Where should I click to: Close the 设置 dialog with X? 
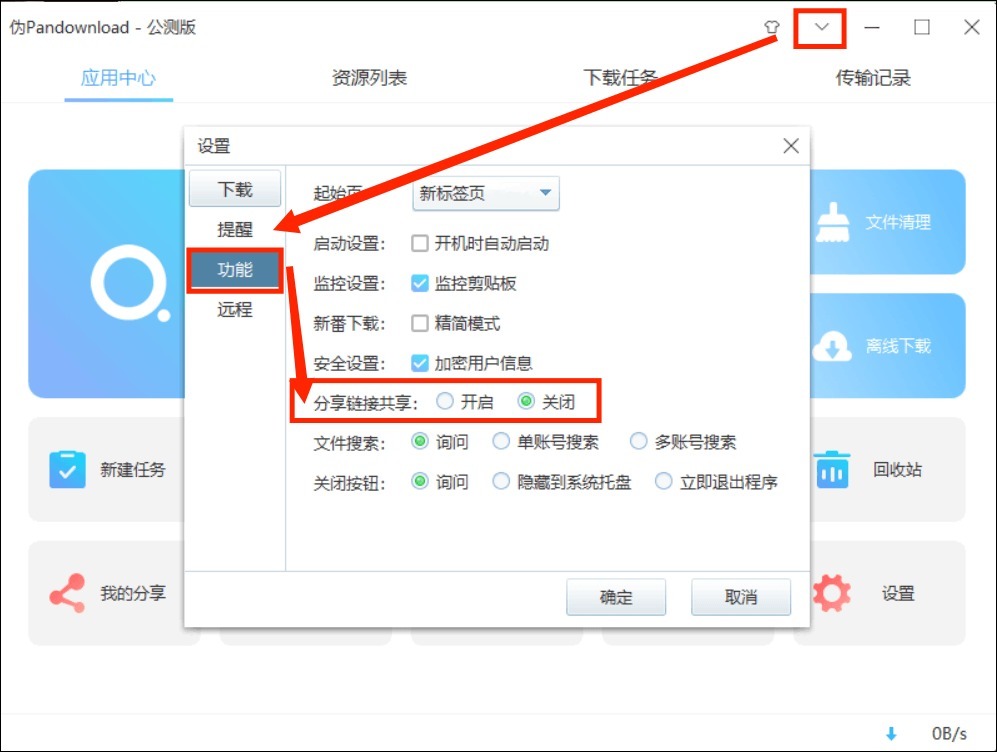[791, 146]
